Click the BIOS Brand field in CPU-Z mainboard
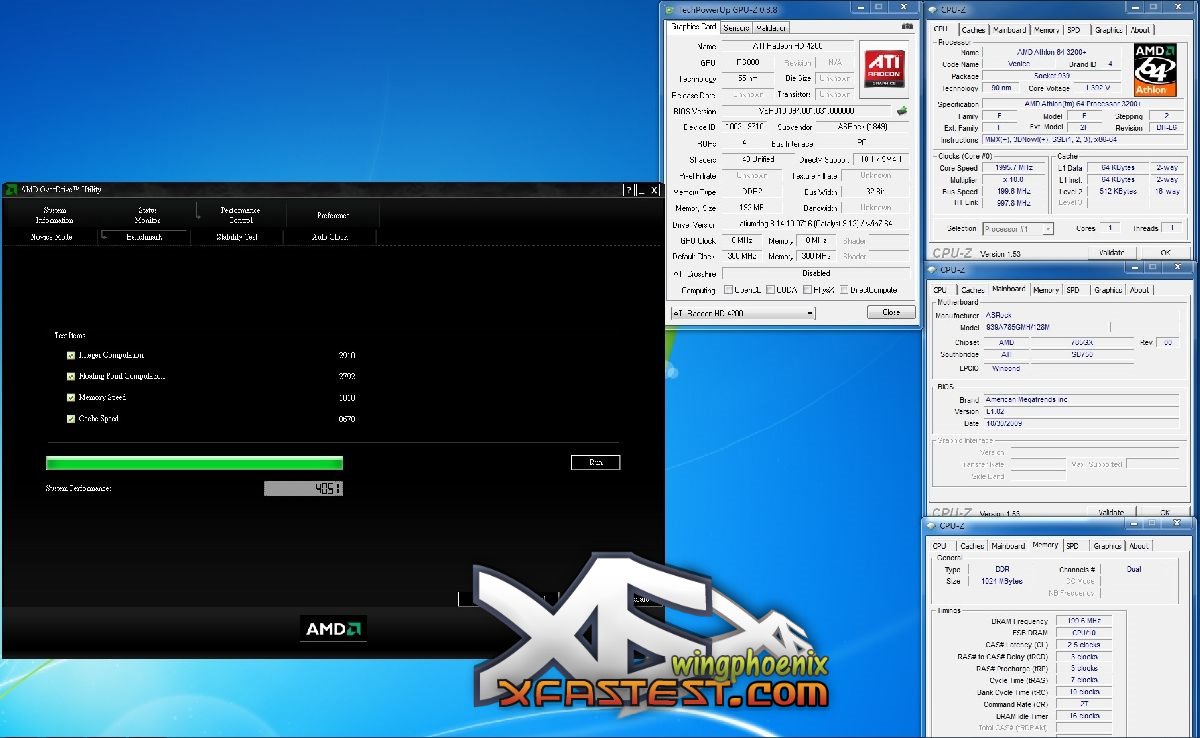Image resolution: width=1200 pixels, height=738 pixels. click(1081, 400)
